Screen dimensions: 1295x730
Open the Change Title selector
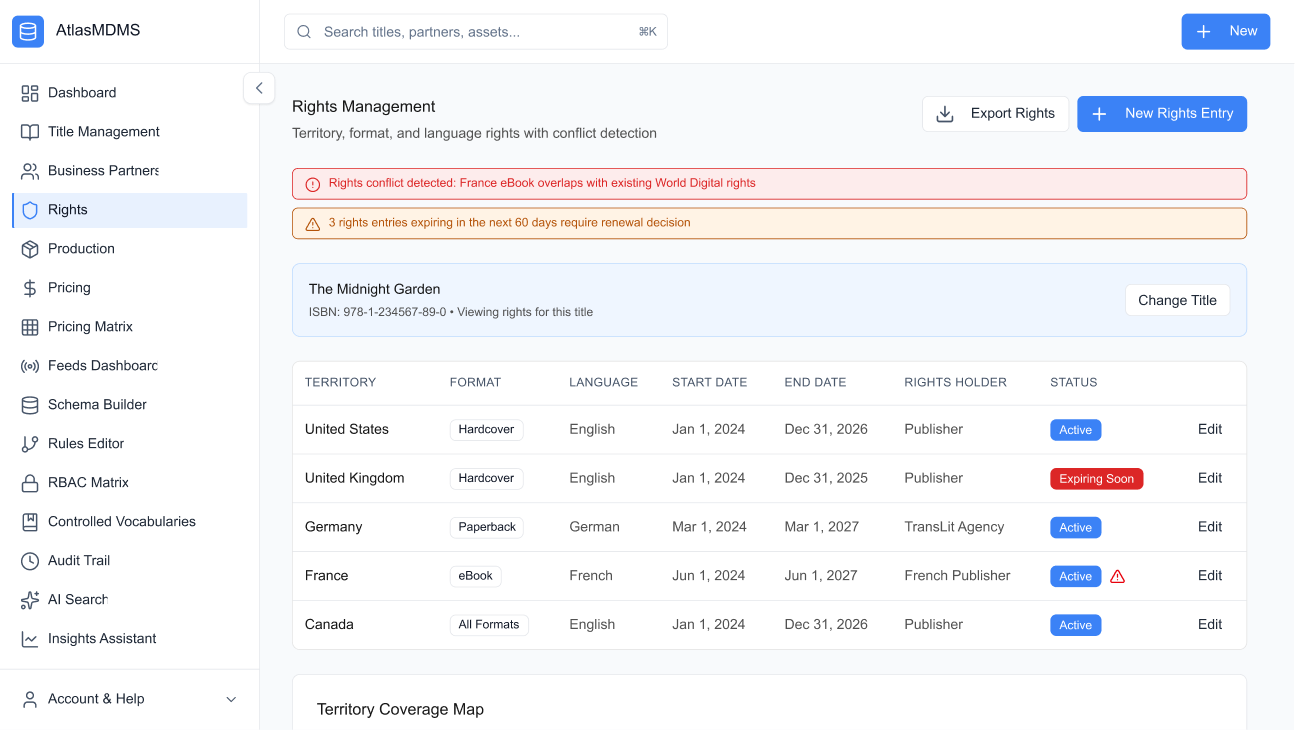tap(1177, 300)
